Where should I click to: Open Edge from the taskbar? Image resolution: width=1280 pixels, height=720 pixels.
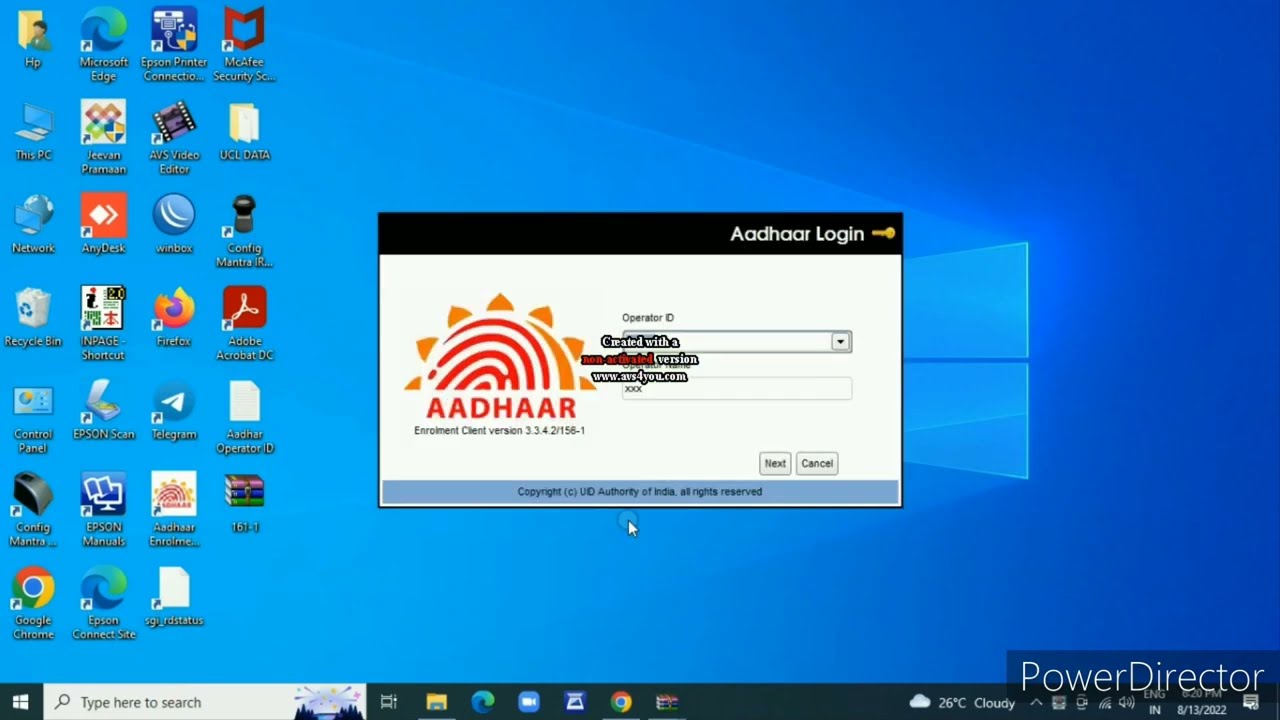[483, 702]
